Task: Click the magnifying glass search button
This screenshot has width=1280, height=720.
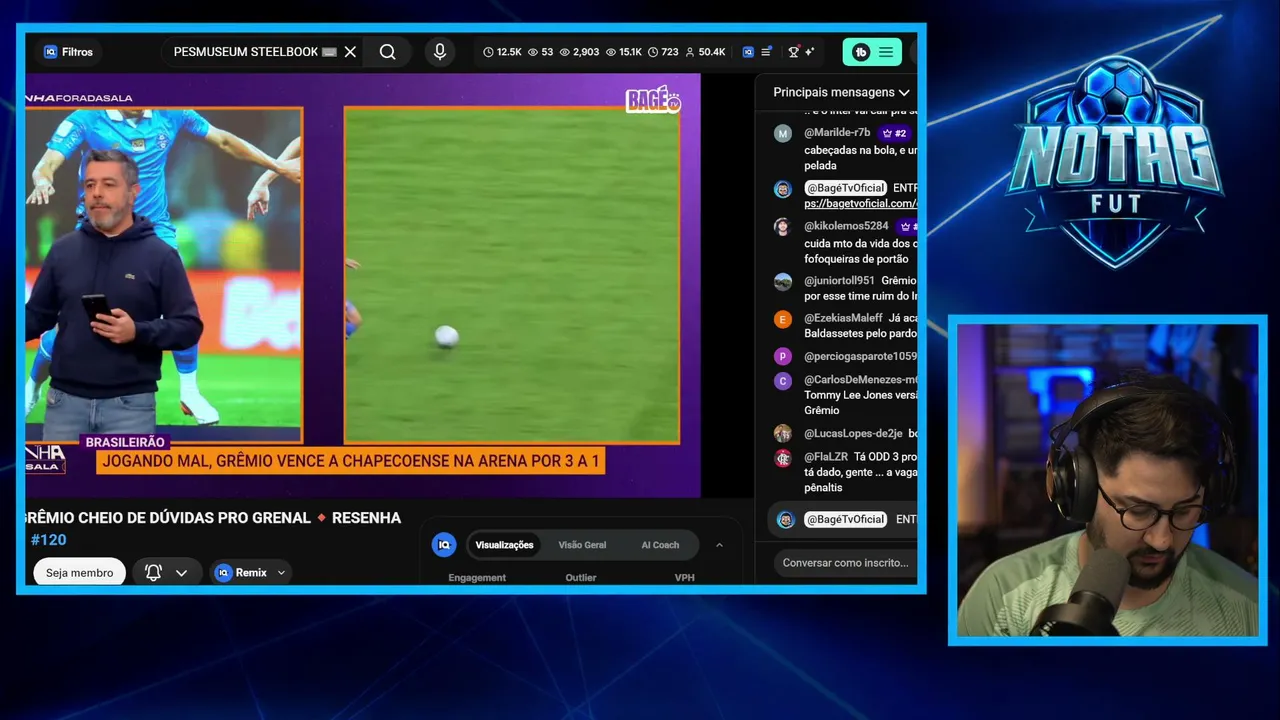Action: point(388,52)
